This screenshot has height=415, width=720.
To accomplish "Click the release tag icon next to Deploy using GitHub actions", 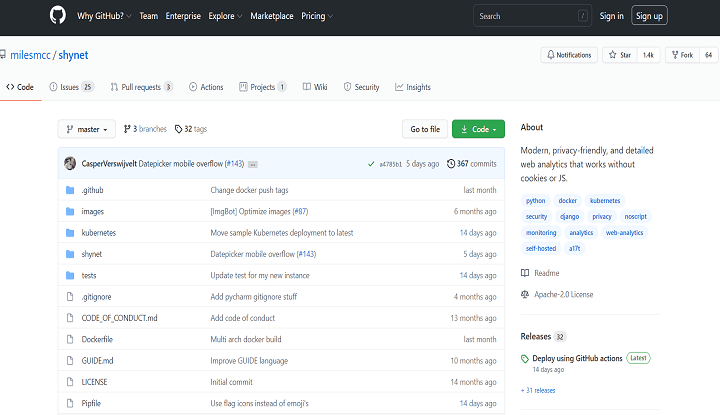I will (525, 359).
